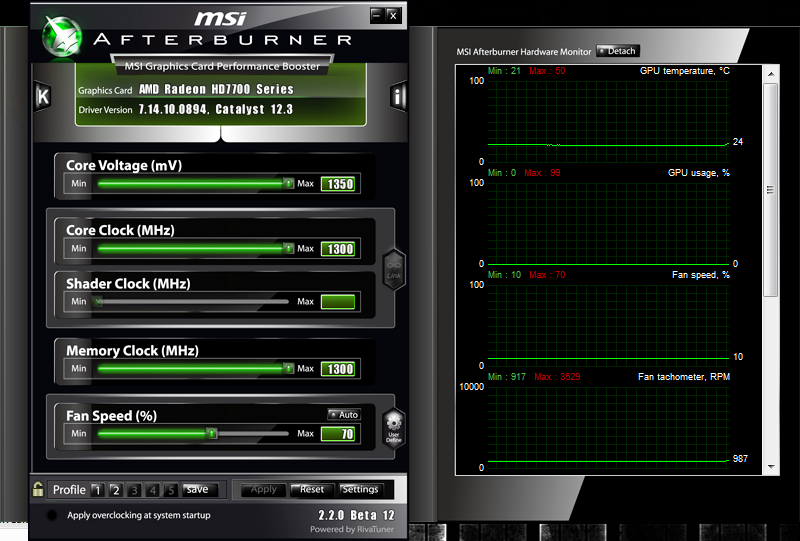
Task: Select profile slot 4
Action: [x=153, y=490]
